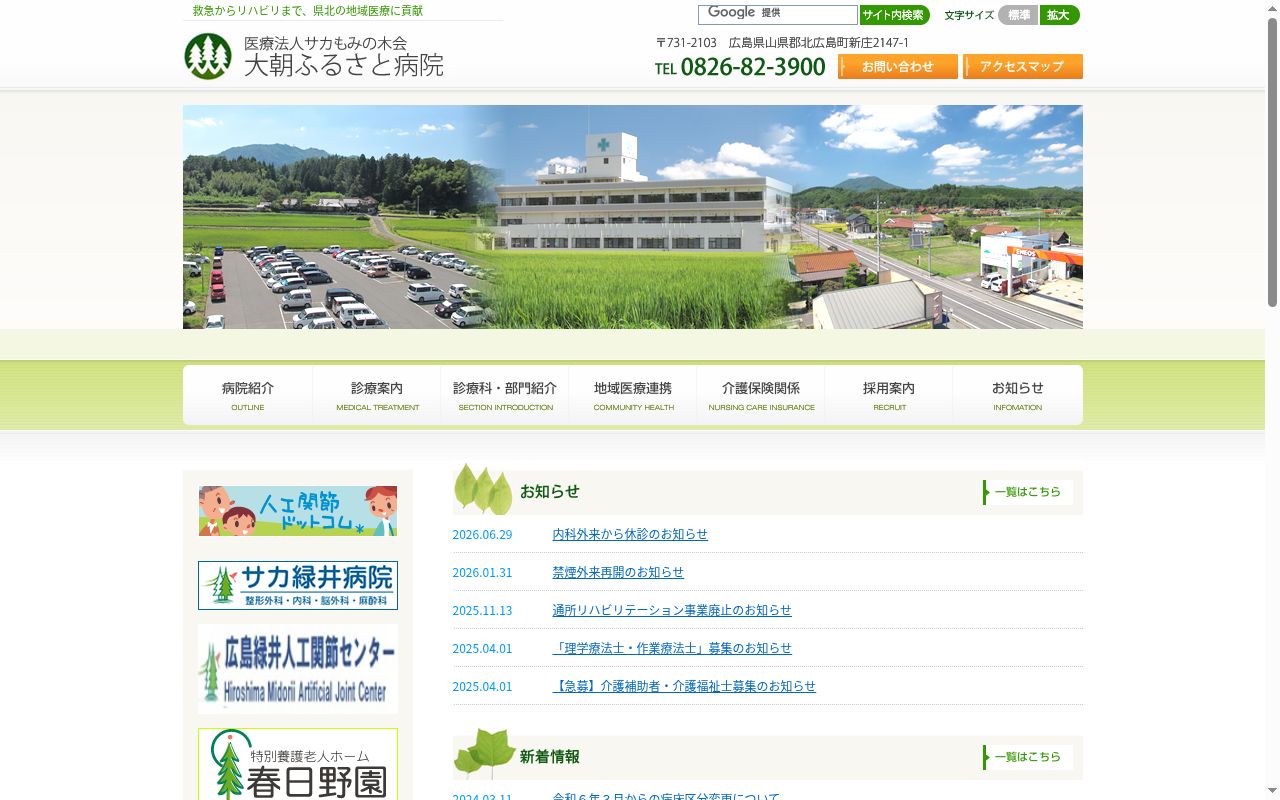
Task: Click the leaf icon beside お知らせ heading
Action: coord(483,489)
